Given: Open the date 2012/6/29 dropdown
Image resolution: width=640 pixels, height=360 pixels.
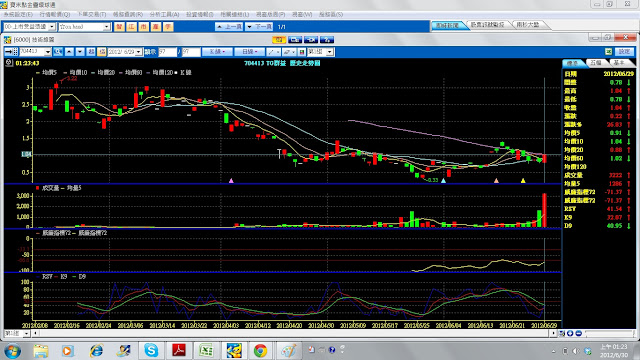Looking at the screenshot, I should pos(138,52).
